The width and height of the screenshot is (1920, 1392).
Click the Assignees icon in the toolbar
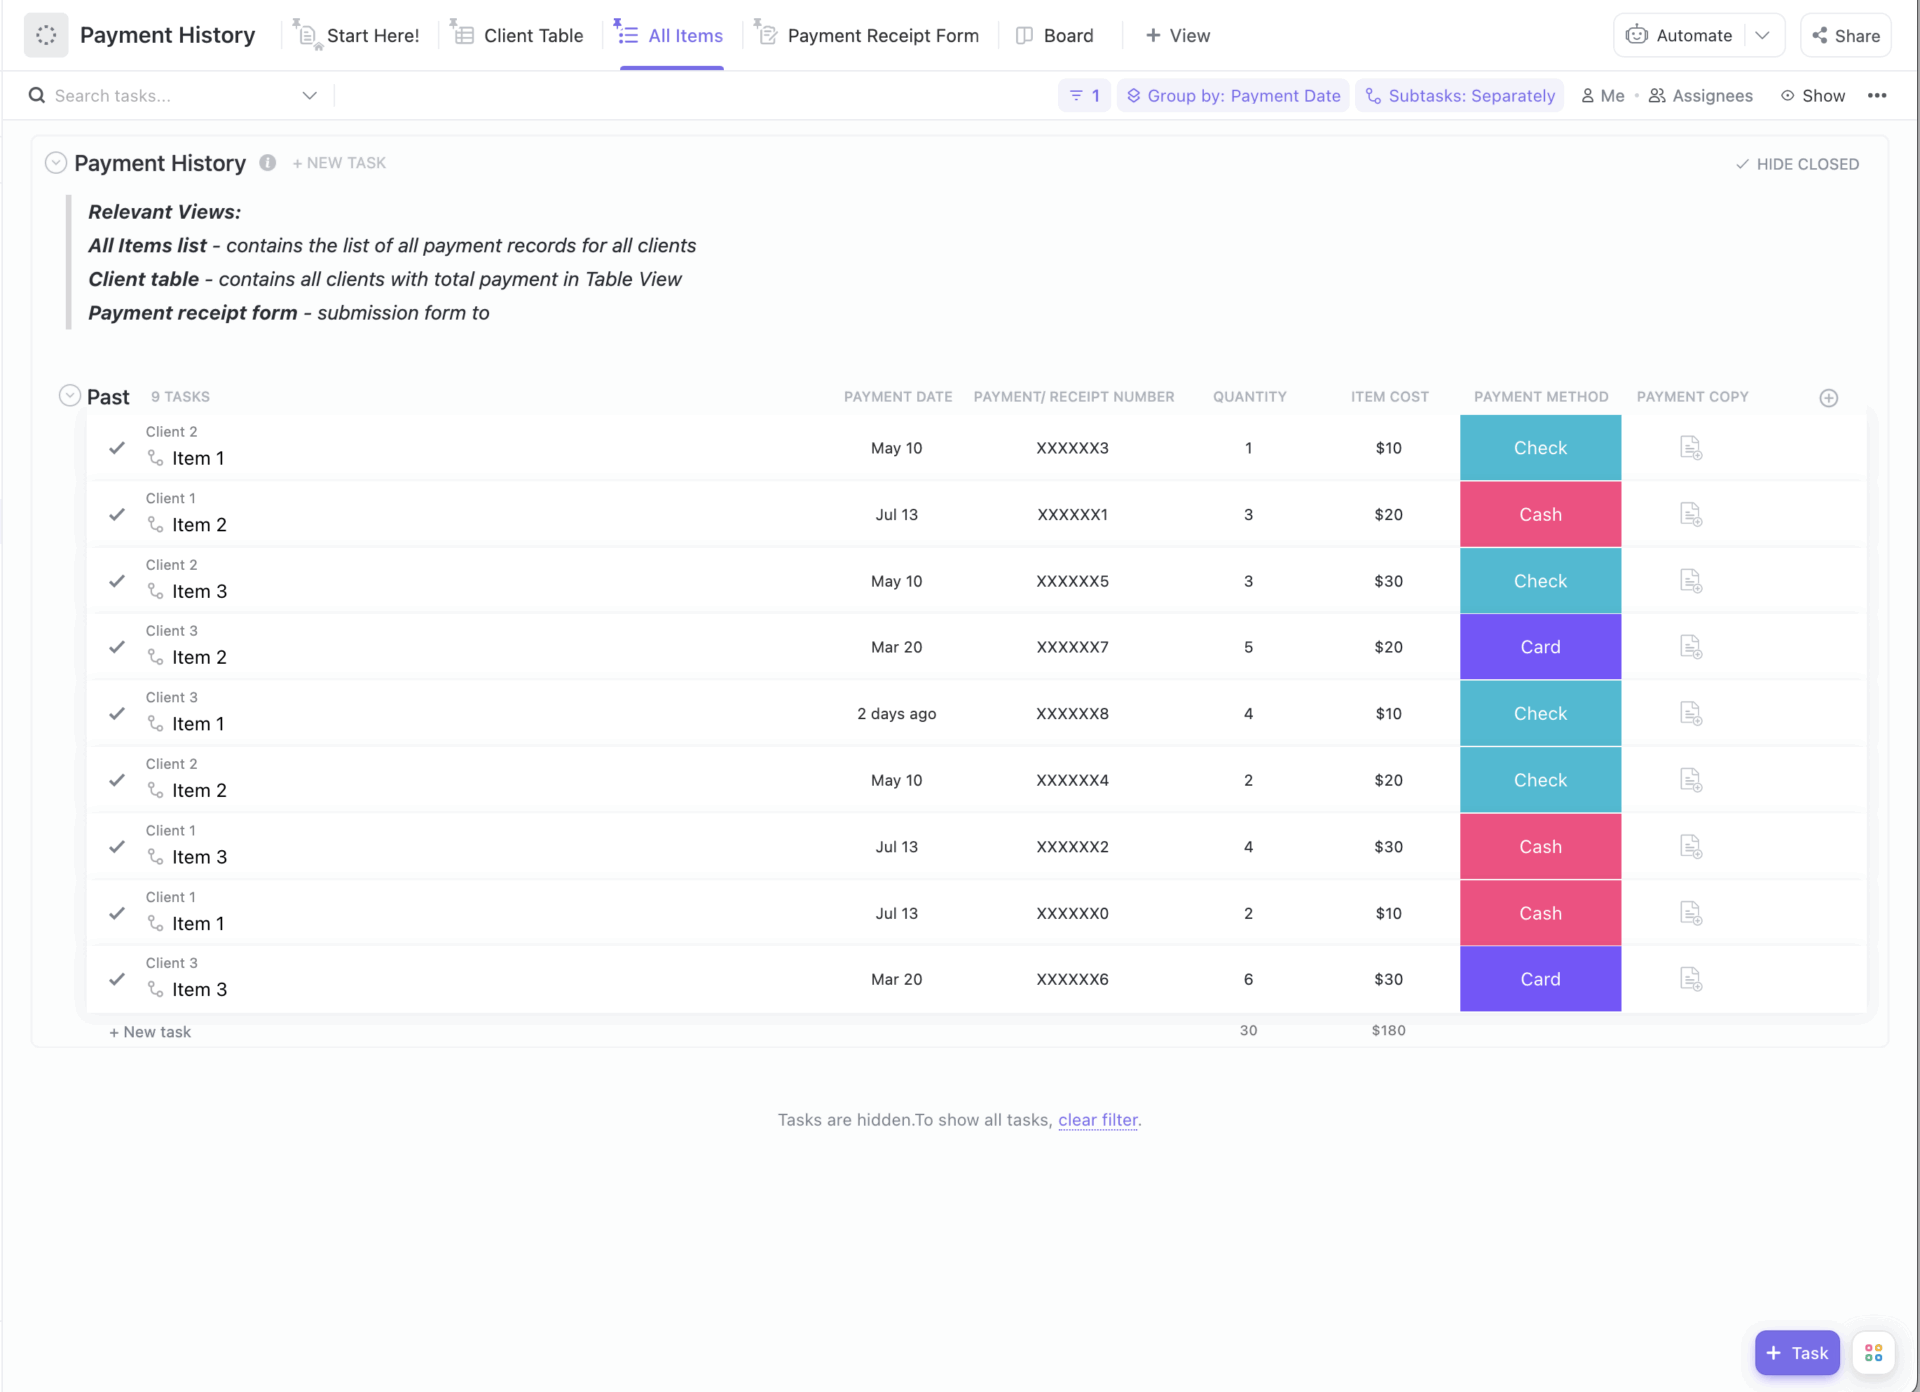pyautogui.click(x=1657, y=95)
